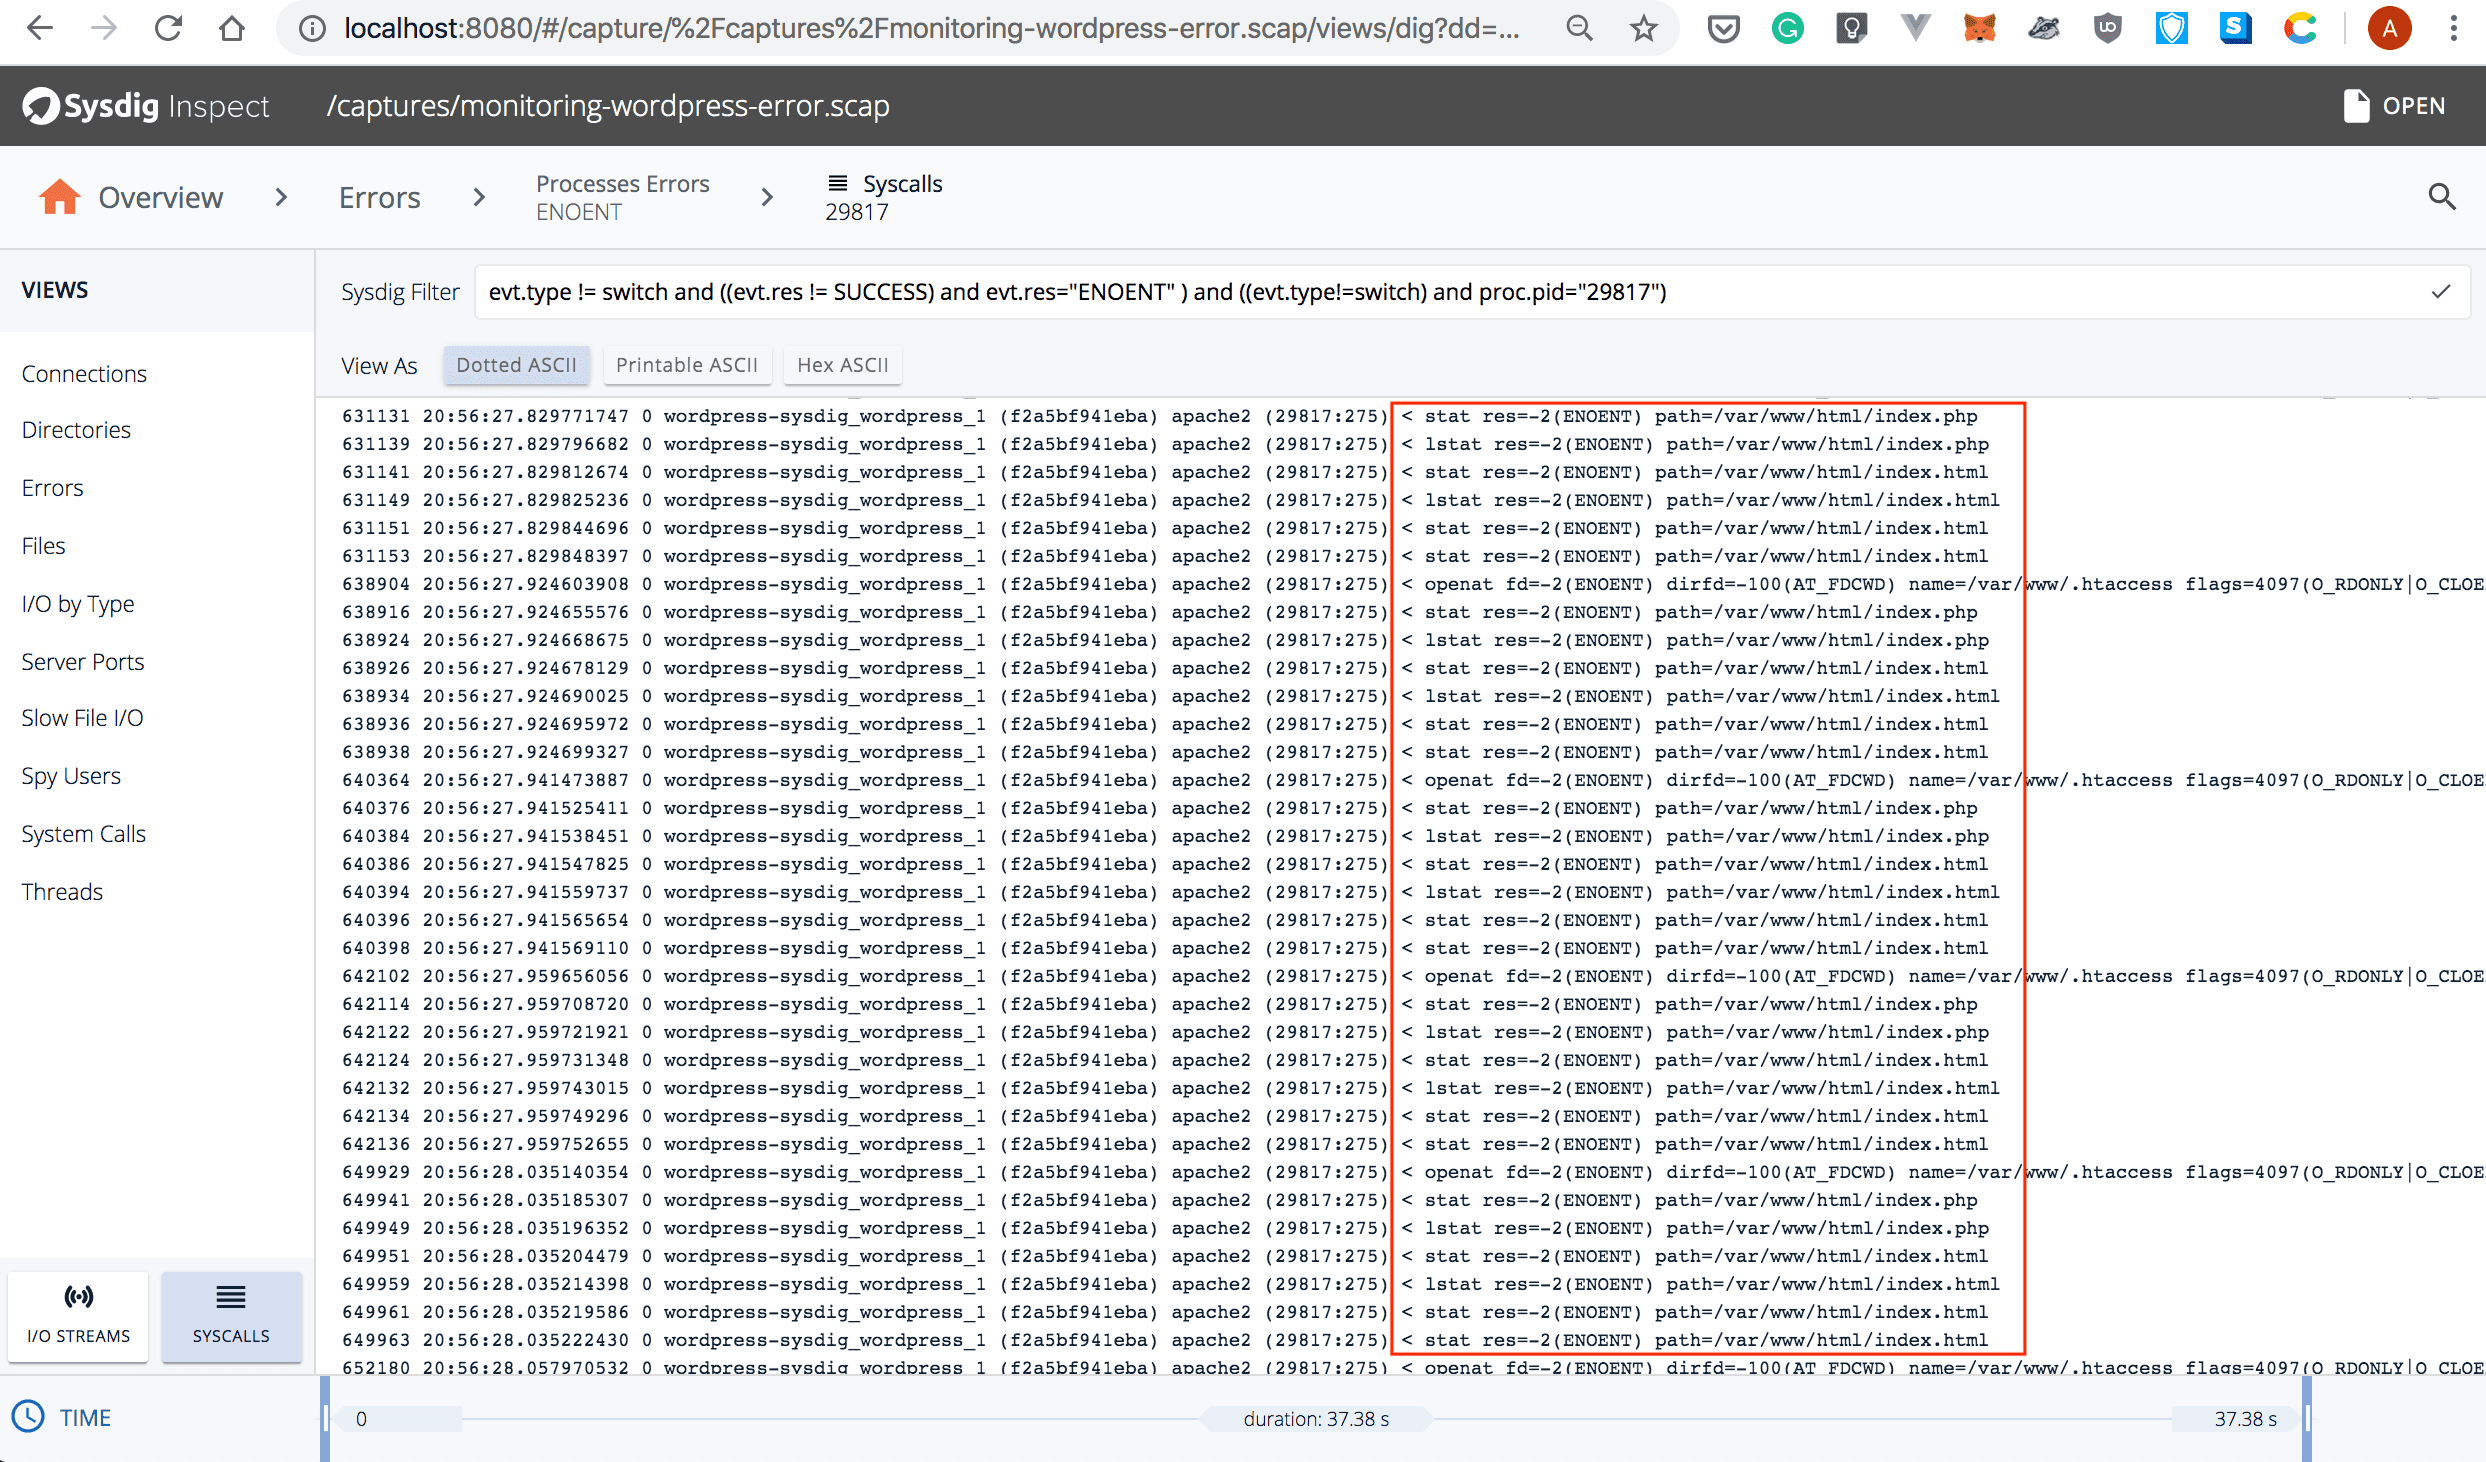Open the Directories view

(76, 430)
